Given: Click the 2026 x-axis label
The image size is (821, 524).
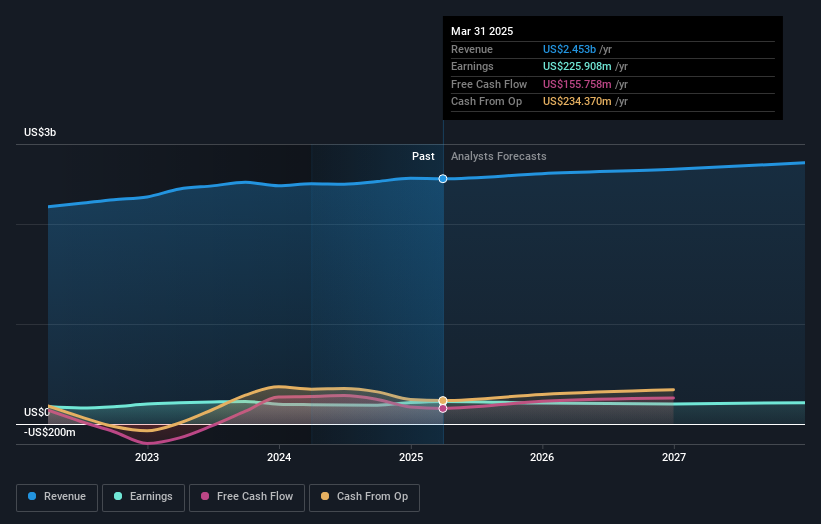Looking at the screenshot, I should click(542, 457).
